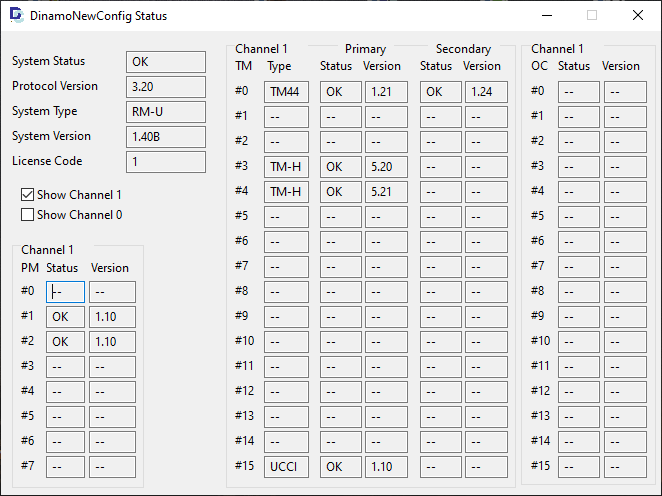Select TM #0 Type field TM44

coord(288,92)
